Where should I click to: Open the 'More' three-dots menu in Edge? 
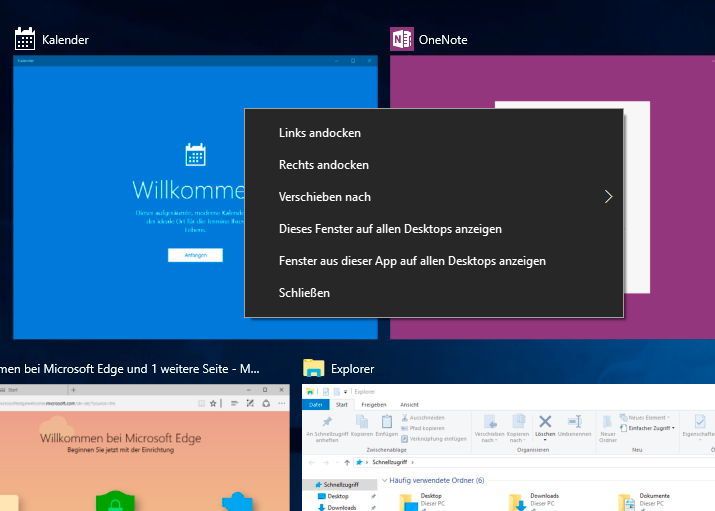pos(282,403)
